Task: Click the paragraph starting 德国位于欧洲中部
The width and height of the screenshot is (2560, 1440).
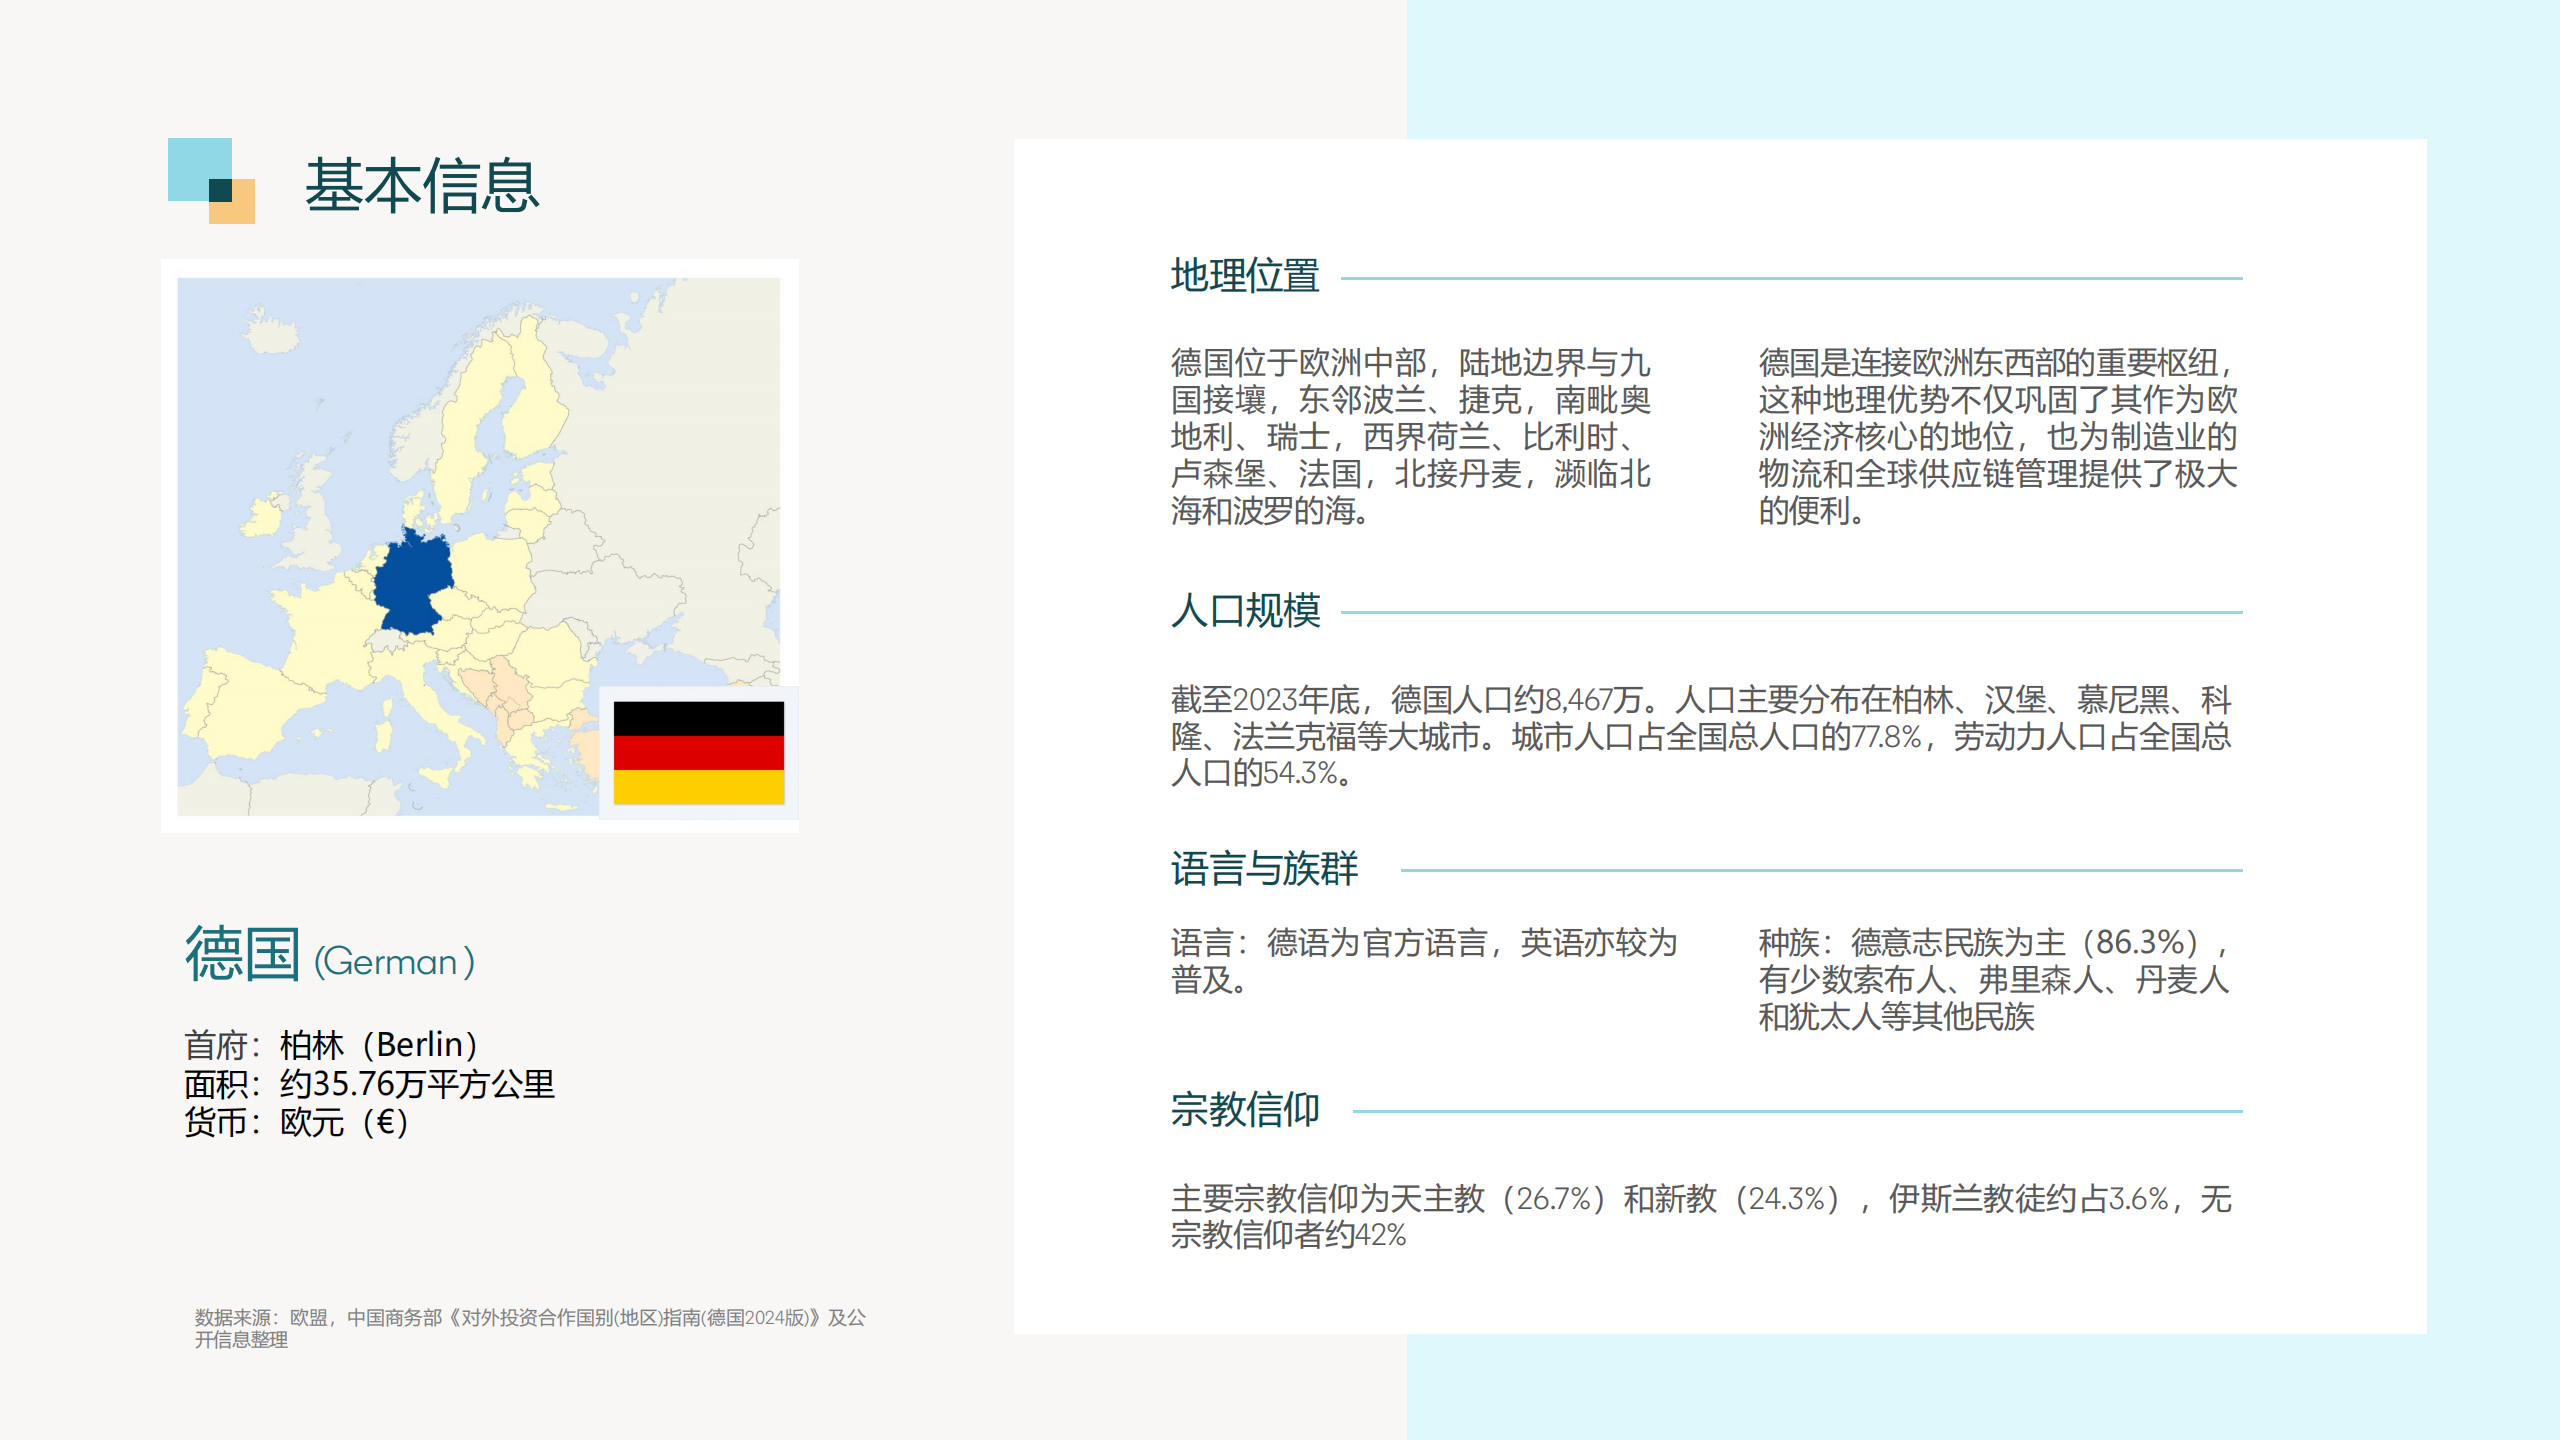Action: (x=1410, y=436)
